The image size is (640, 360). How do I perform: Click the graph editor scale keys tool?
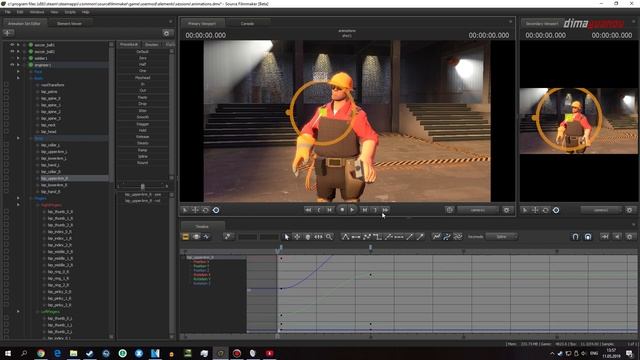(318, 237)
